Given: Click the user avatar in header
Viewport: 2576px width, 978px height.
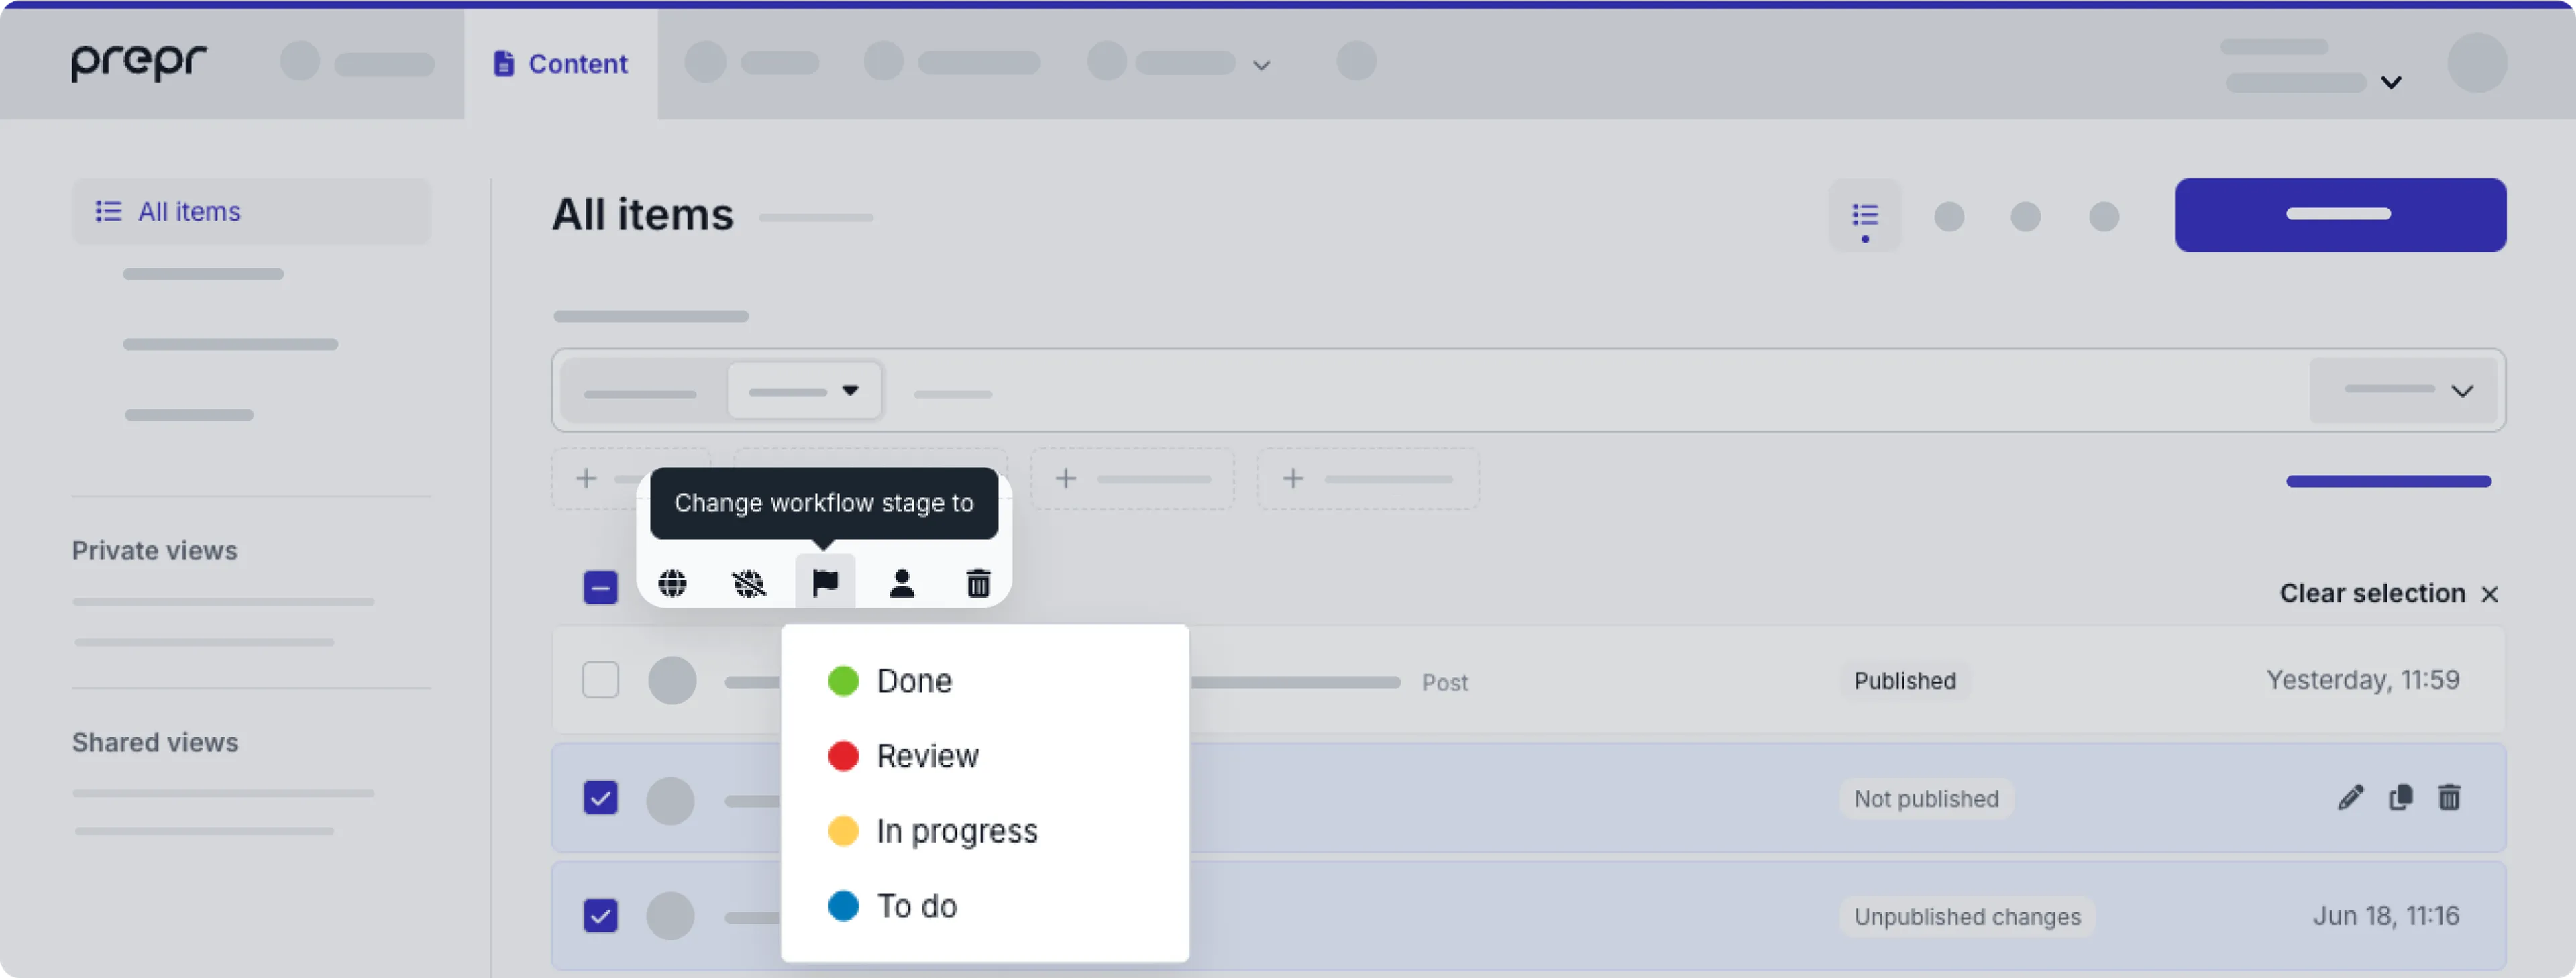Looking at the screenshot, I should pyautogui.click(x=2476, y=62).
